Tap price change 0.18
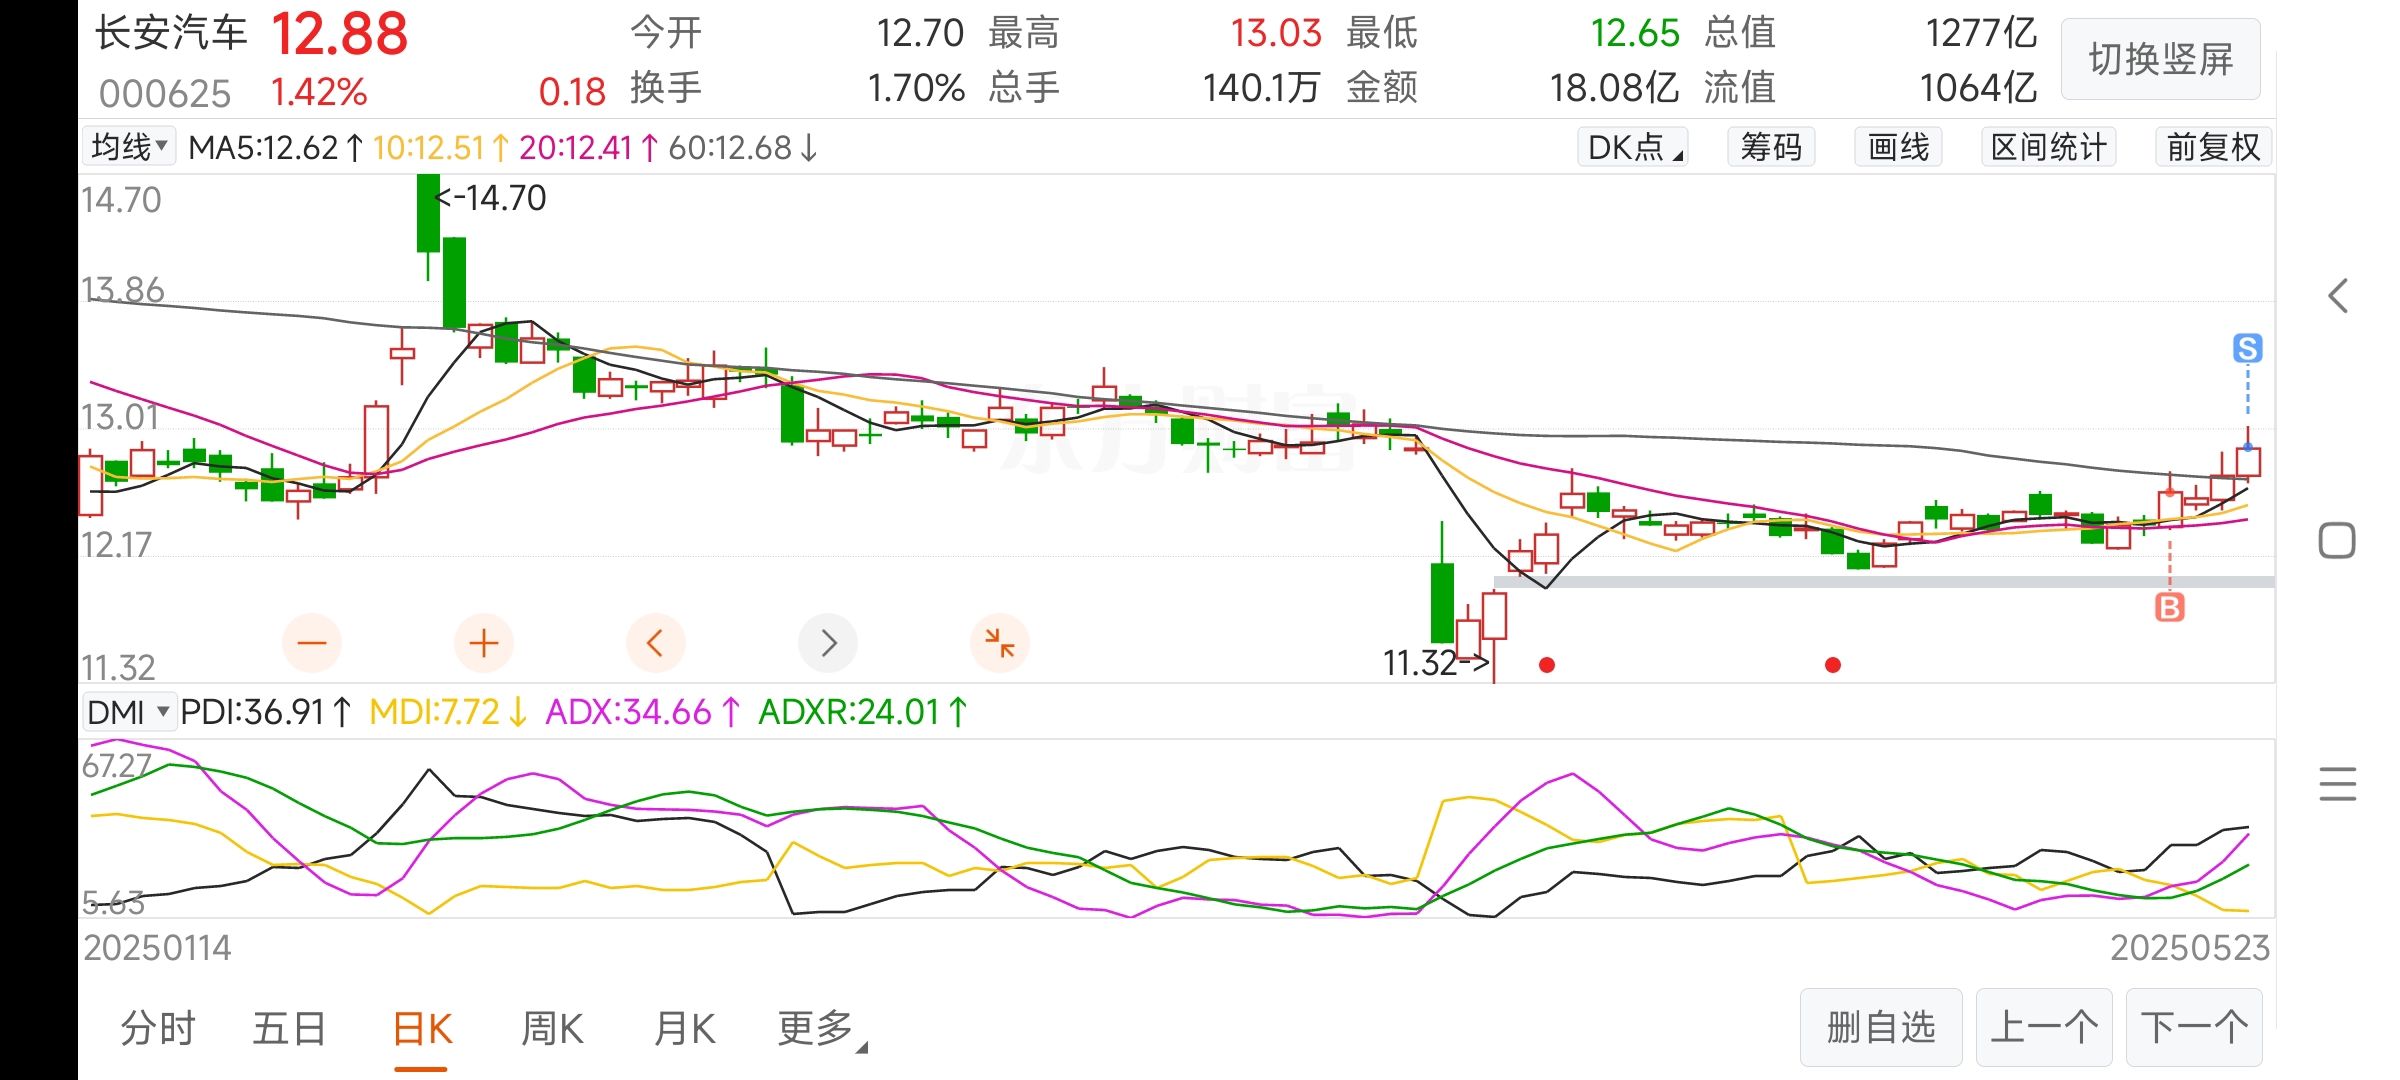This screenshot has width=2400, height=1080. (572, 93)
